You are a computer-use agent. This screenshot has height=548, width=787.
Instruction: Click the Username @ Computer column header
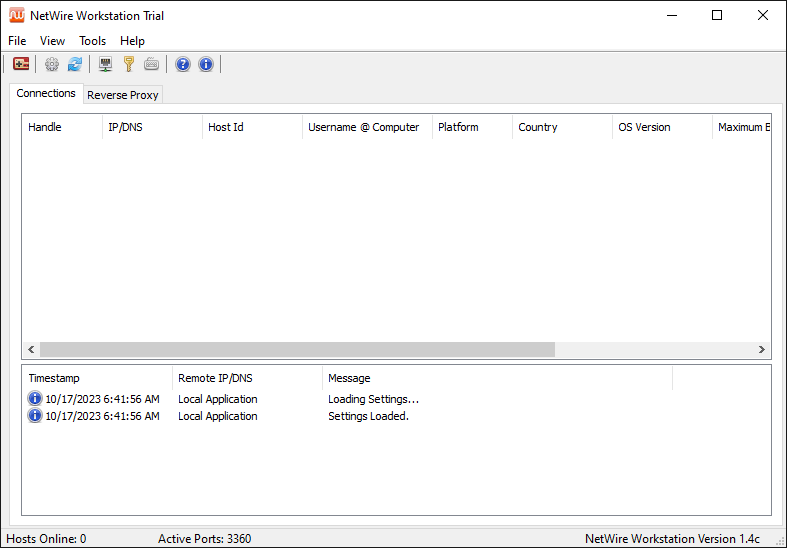(366, 127)
